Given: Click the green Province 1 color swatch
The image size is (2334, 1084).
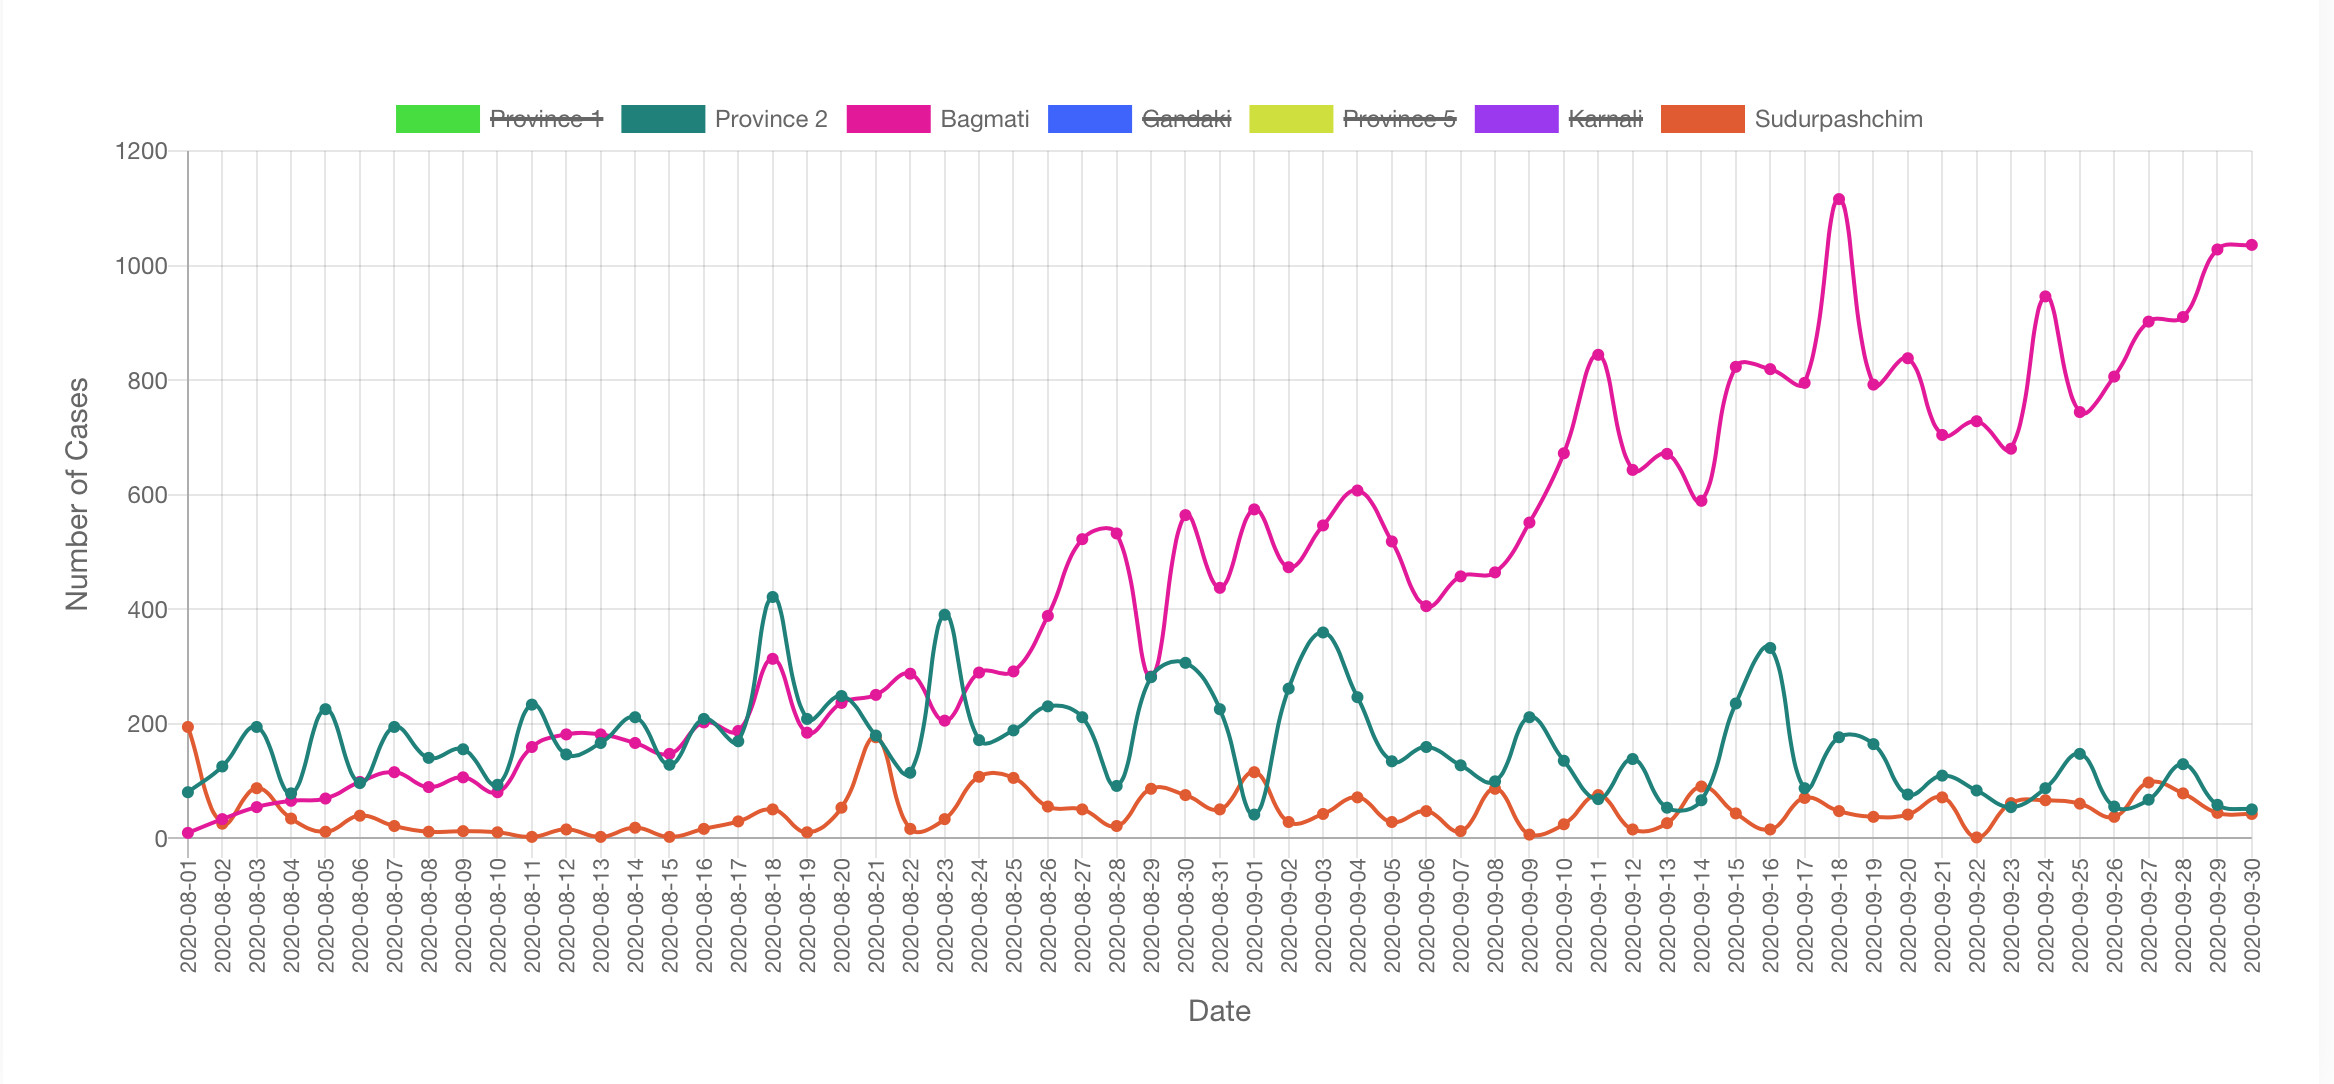Looking at the screenshot, I should (x=438, y=119).
